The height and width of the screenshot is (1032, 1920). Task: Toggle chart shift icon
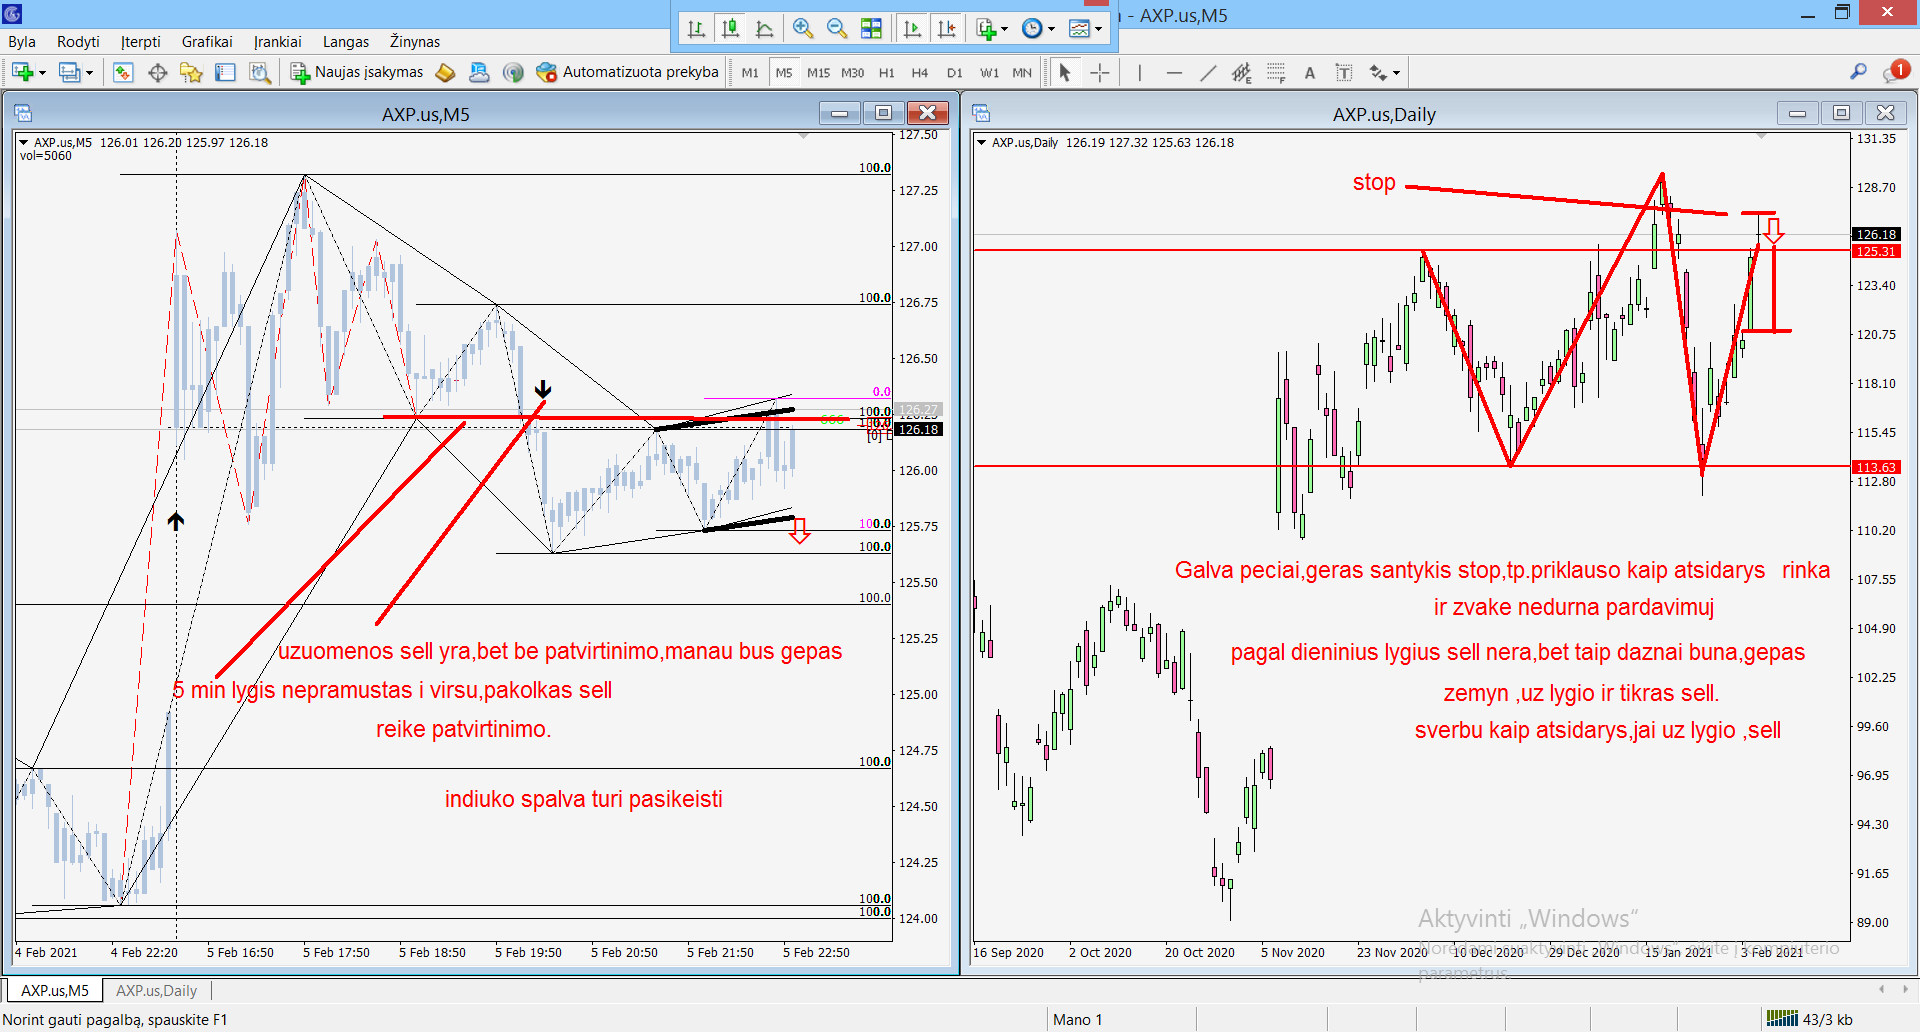coord(946,29)
